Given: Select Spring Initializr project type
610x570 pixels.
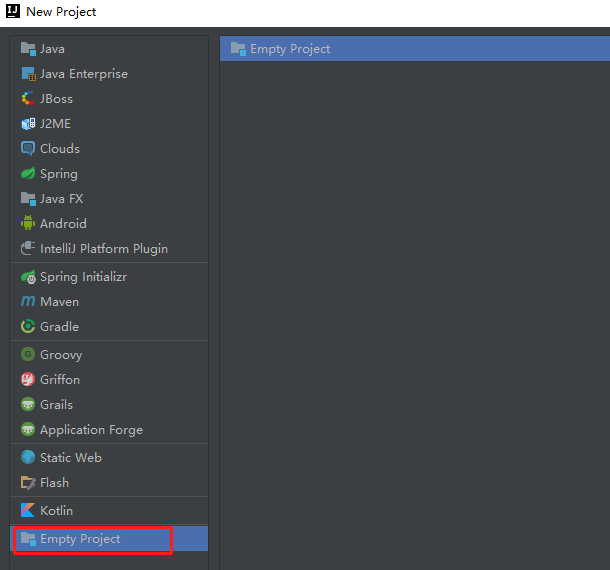Looking at the screenshot, I should tap(109, 277).
